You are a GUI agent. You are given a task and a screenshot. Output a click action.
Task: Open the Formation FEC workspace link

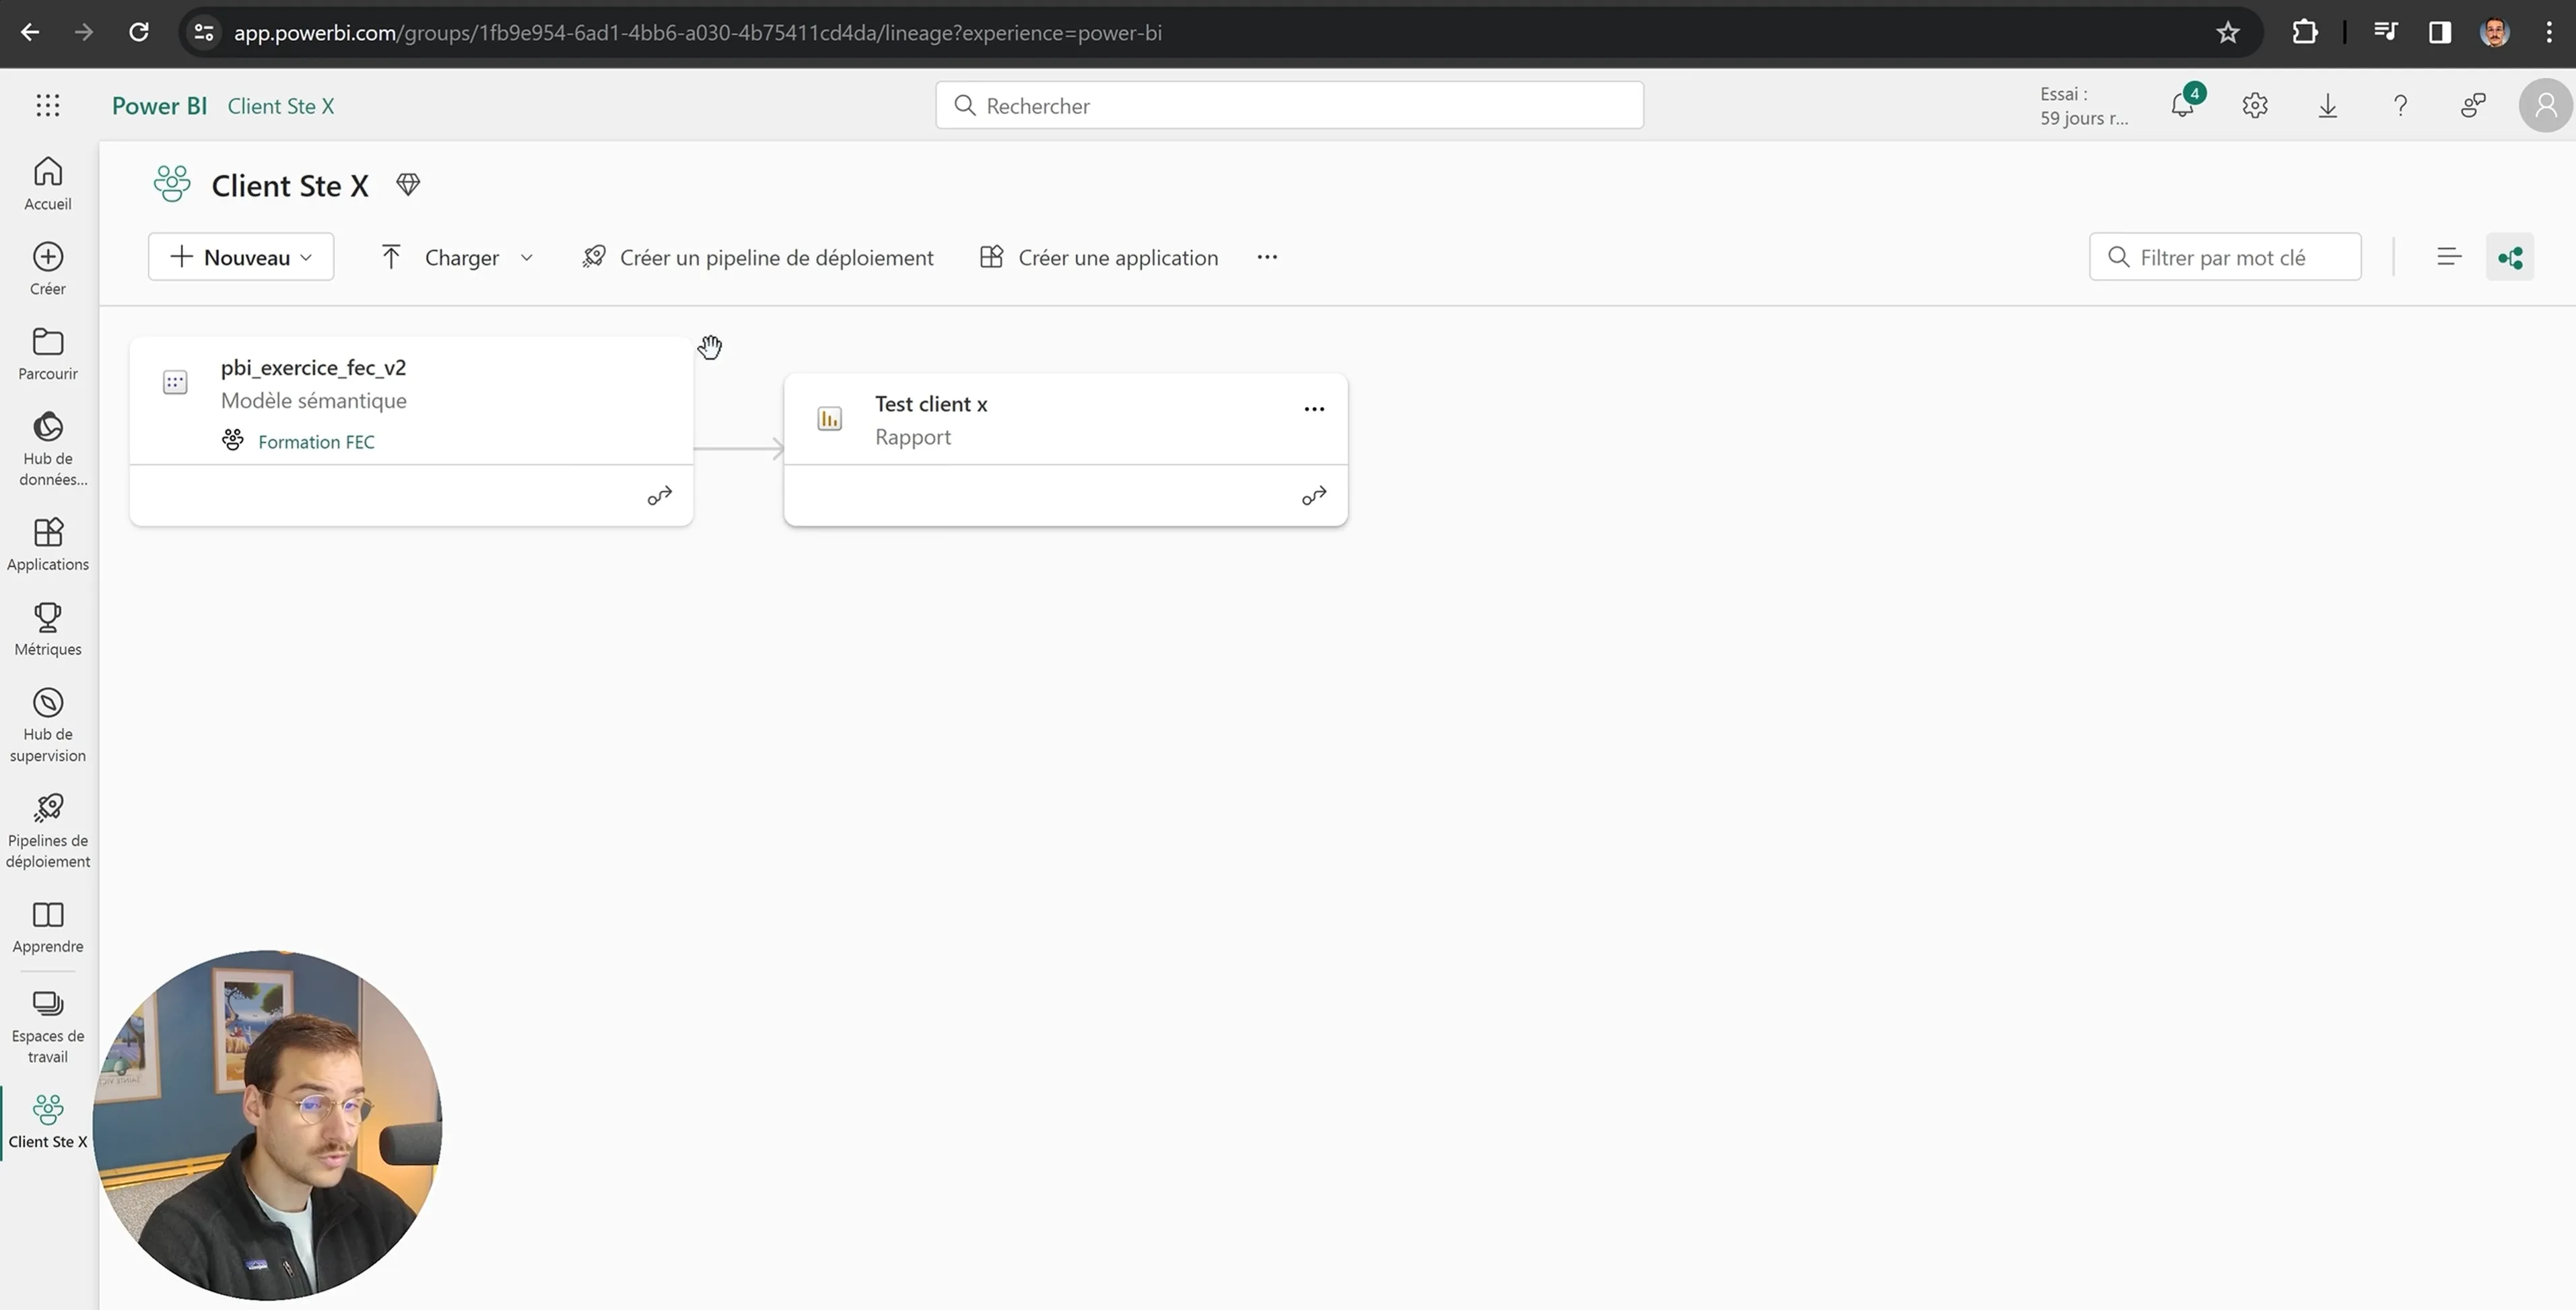[316, 442]
